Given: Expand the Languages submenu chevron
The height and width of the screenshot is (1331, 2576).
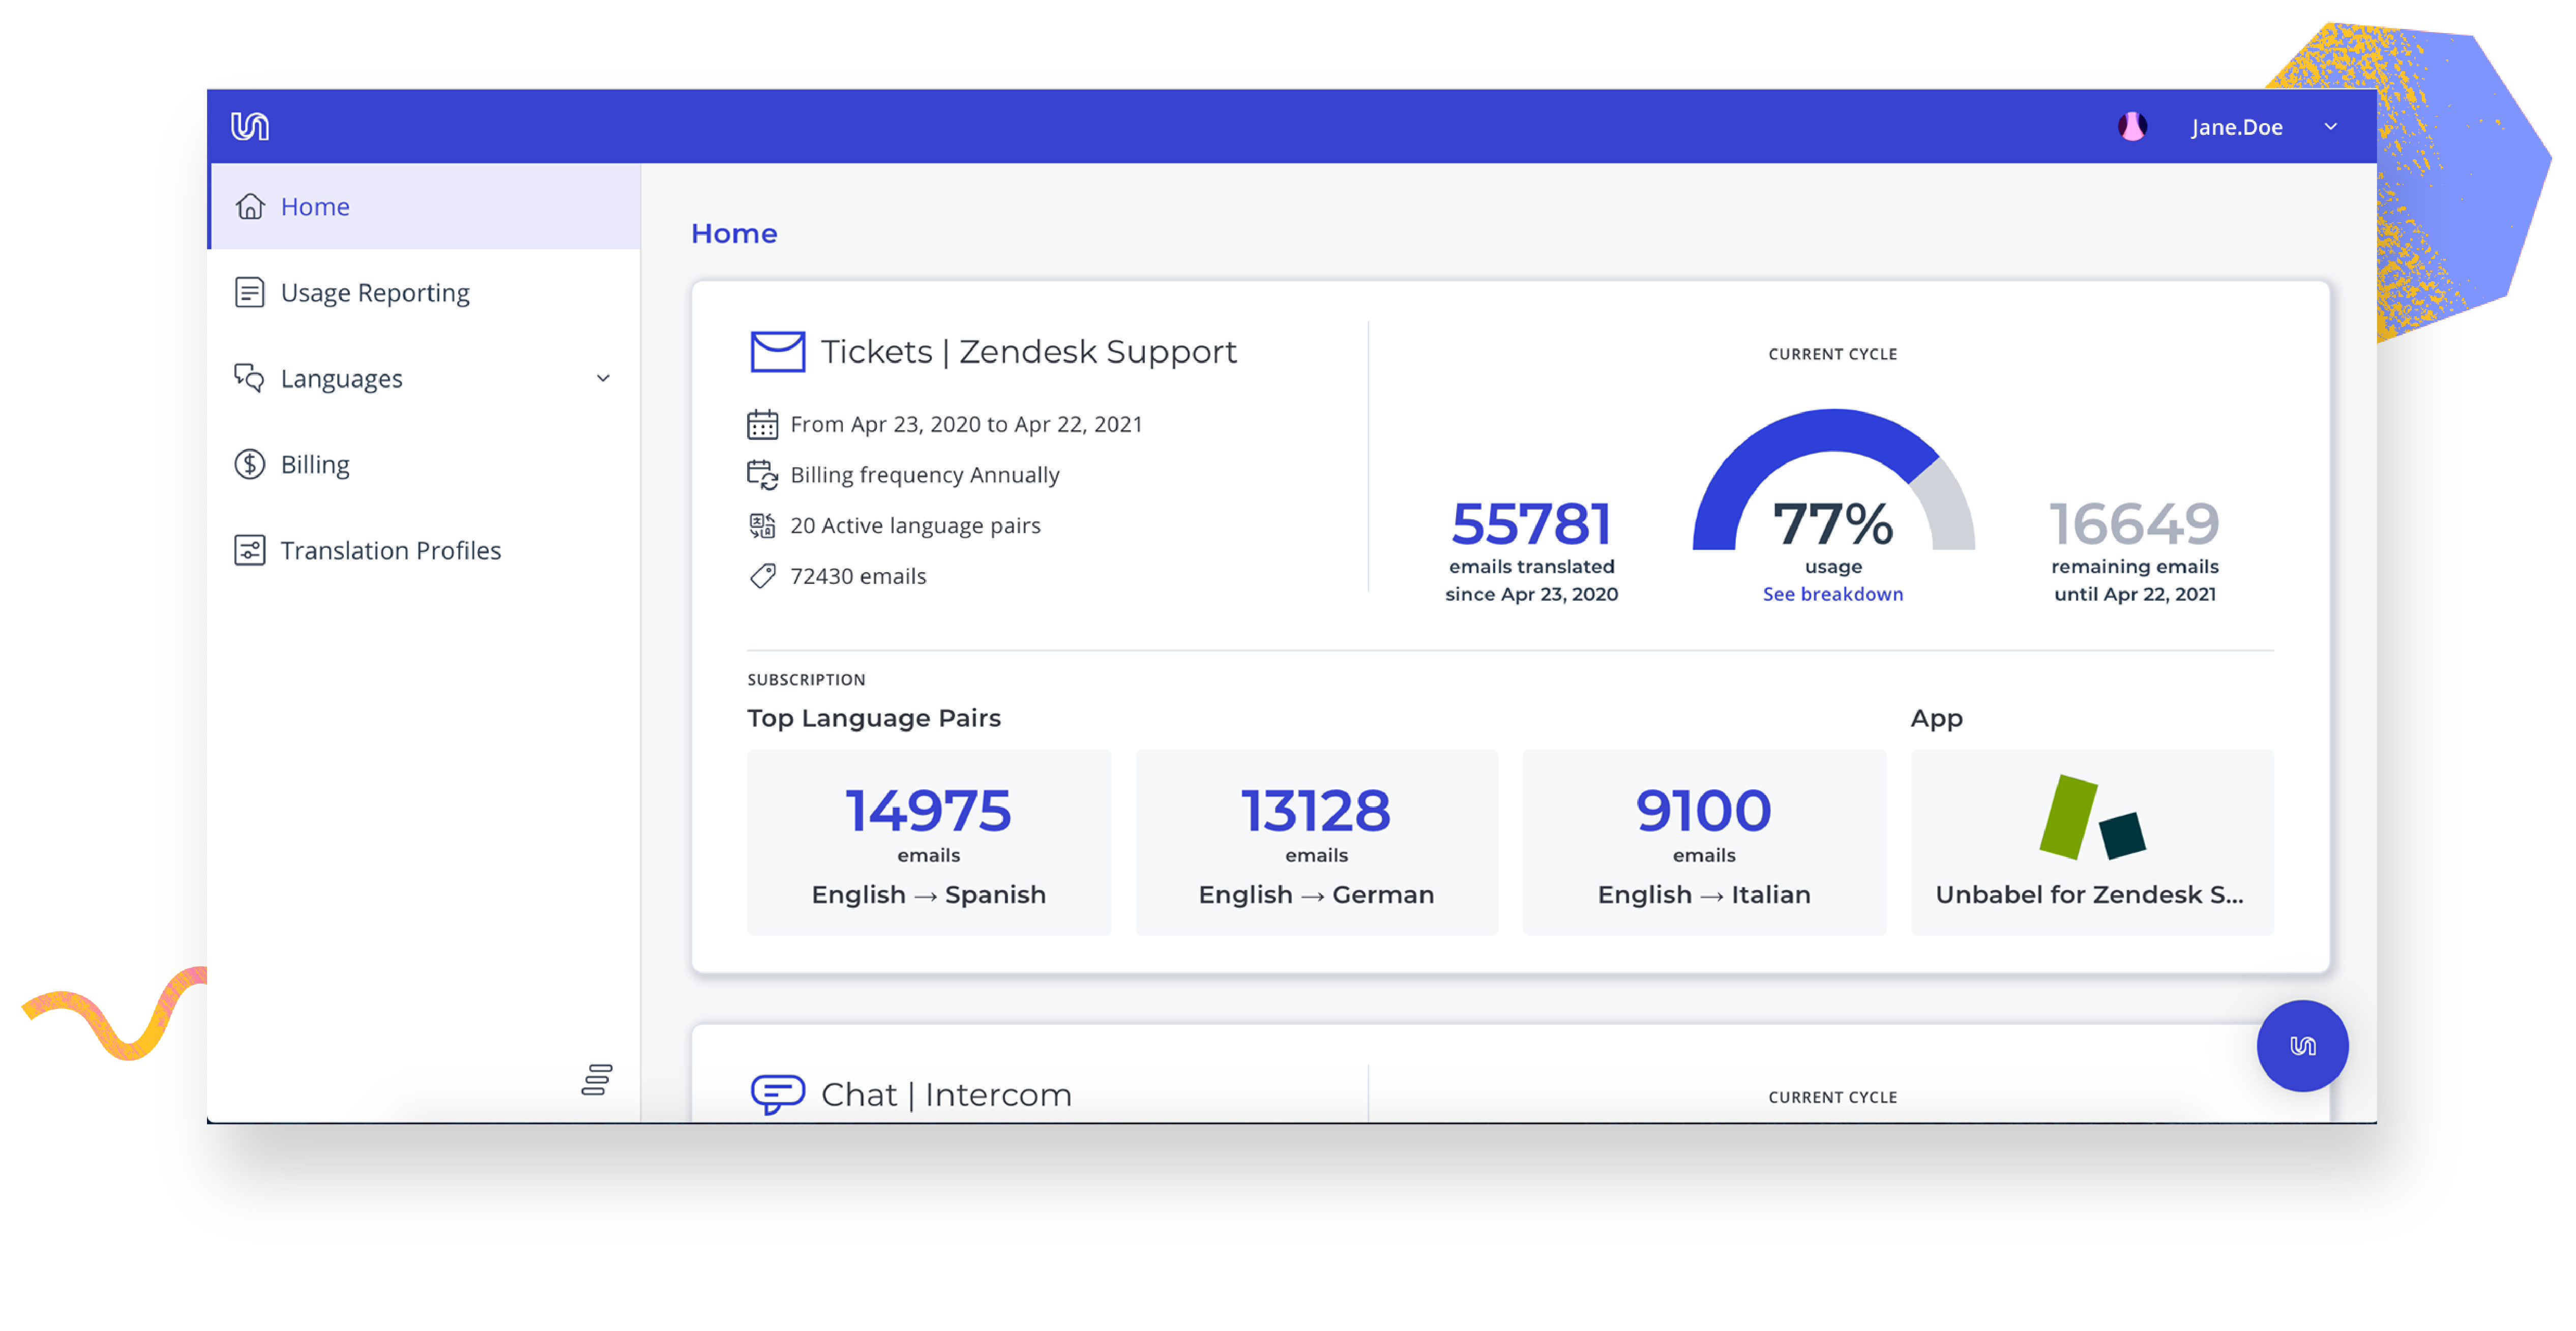Looking at the screenshot, I should [x=602, y=378].
